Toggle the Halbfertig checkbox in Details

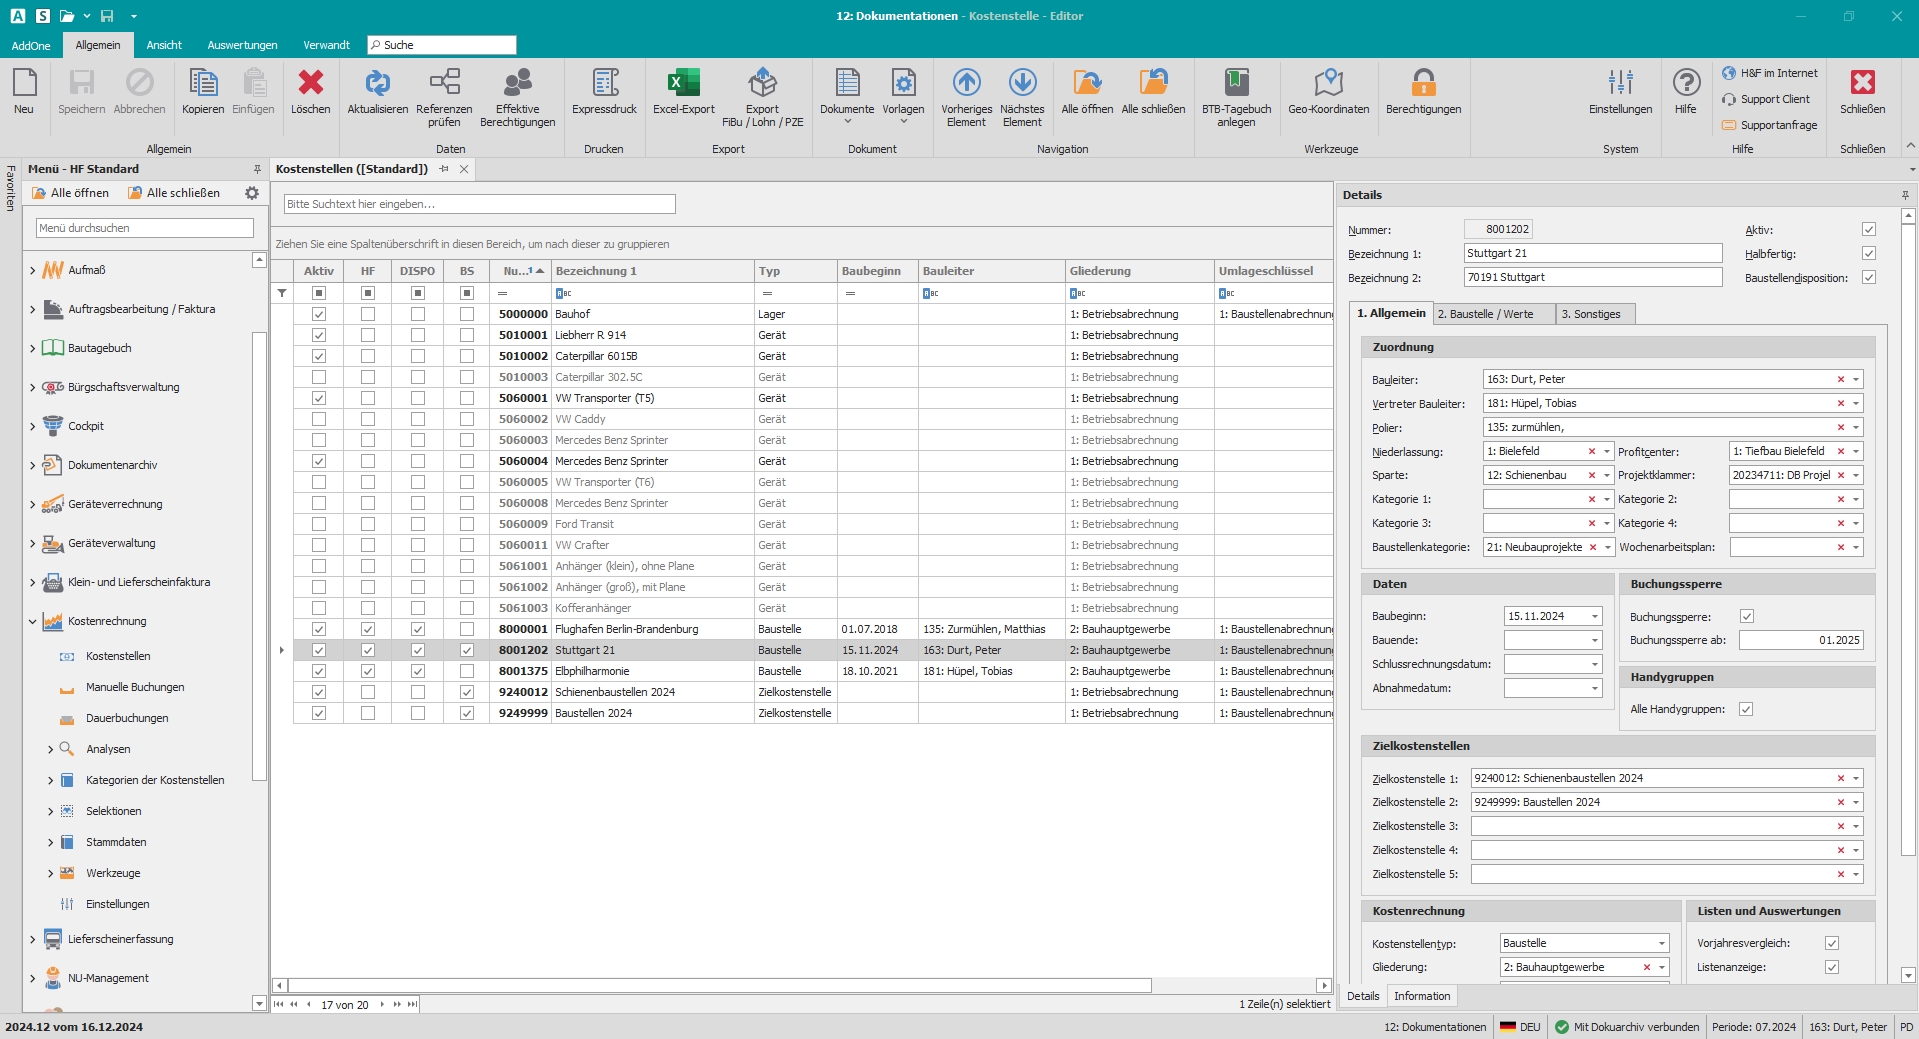(x=1868, y=254)
